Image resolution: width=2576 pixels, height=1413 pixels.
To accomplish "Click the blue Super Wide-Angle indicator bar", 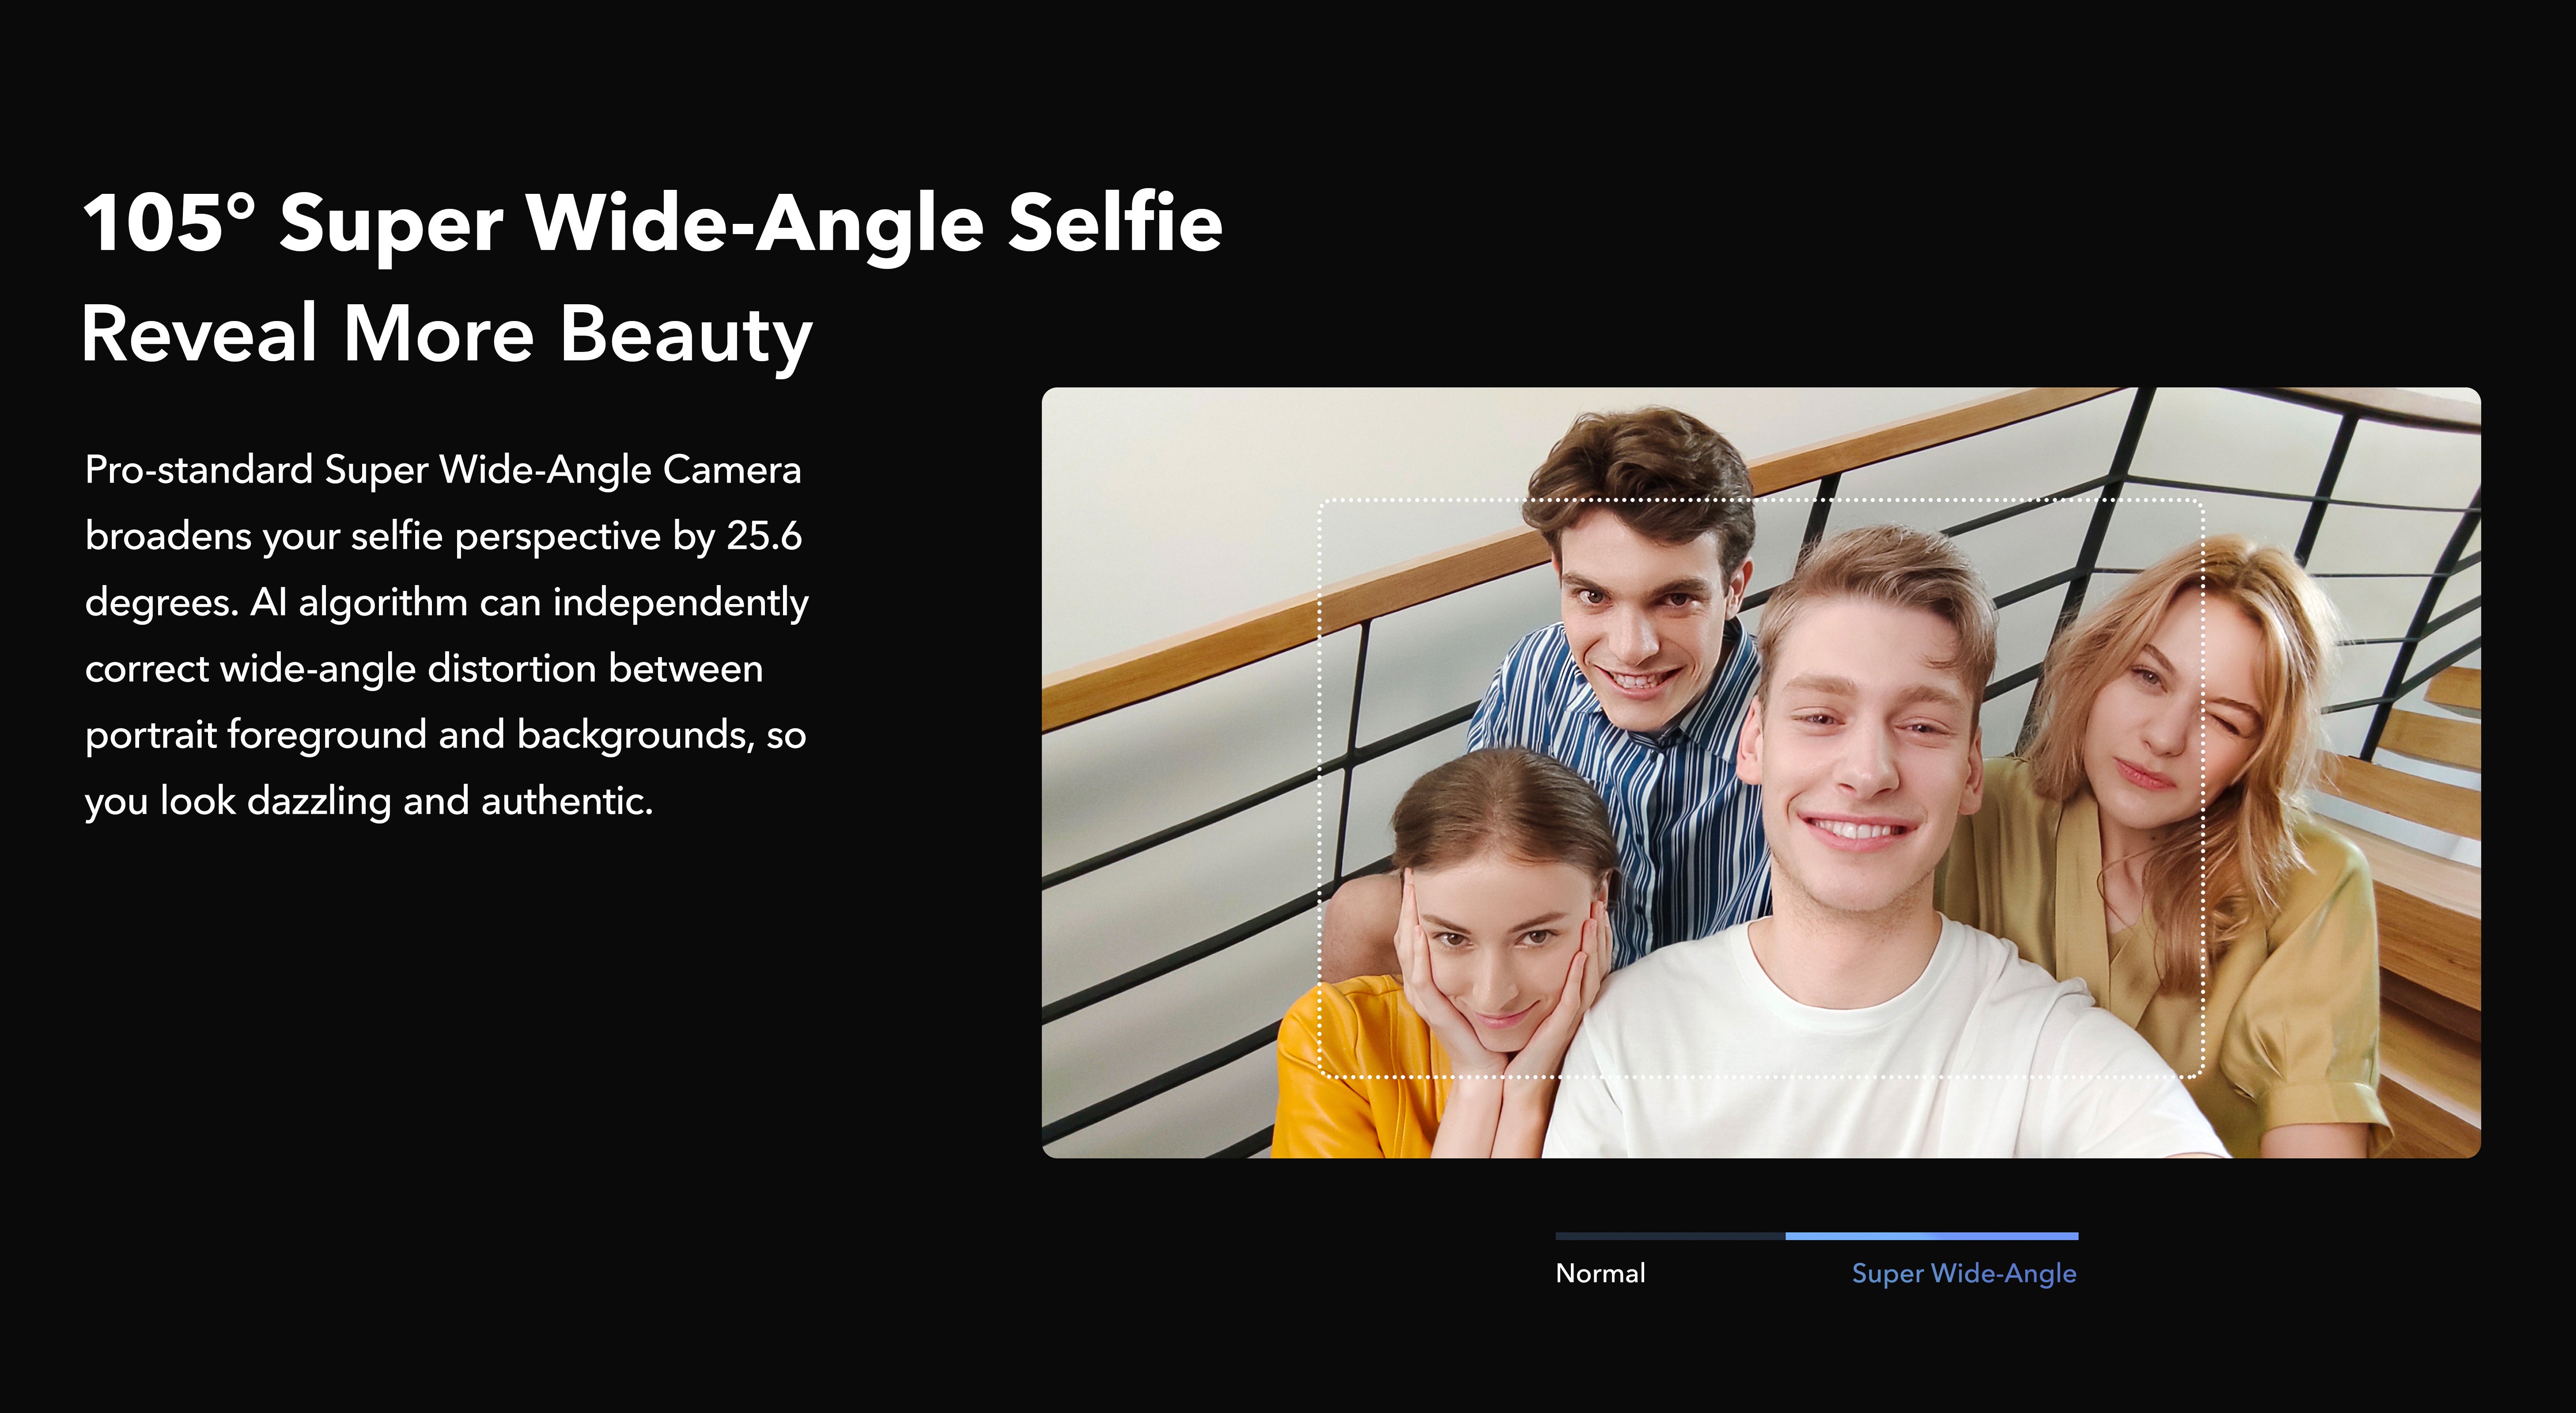I will (x=1932, y=1236).
